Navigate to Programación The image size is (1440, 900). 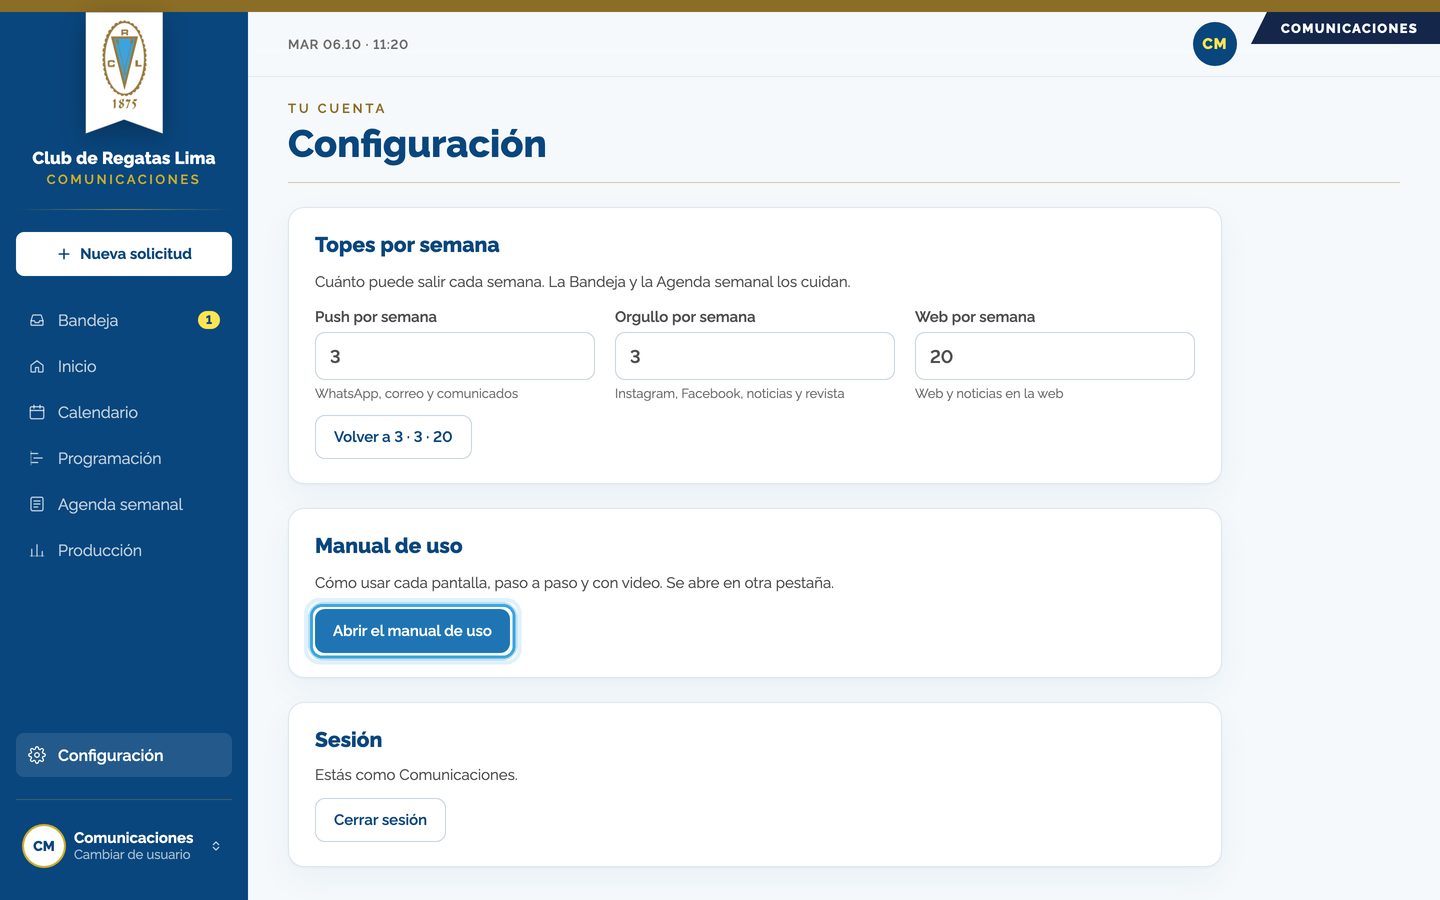124,458
